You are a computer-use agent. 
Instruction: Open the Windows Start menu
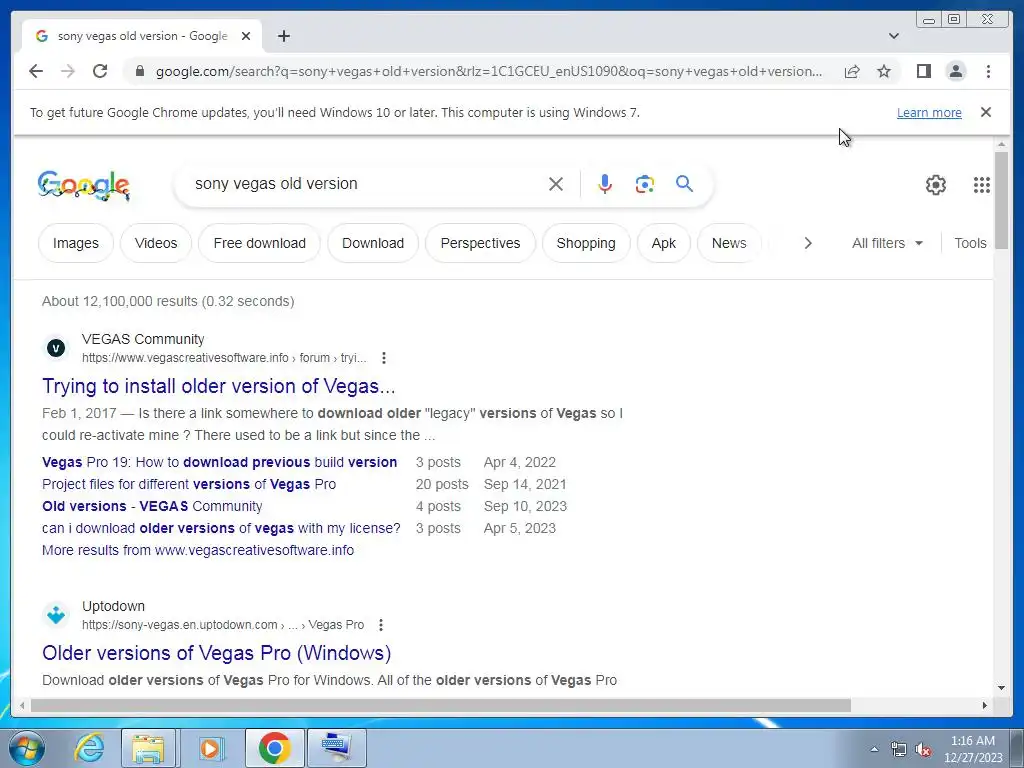[27, 748]
